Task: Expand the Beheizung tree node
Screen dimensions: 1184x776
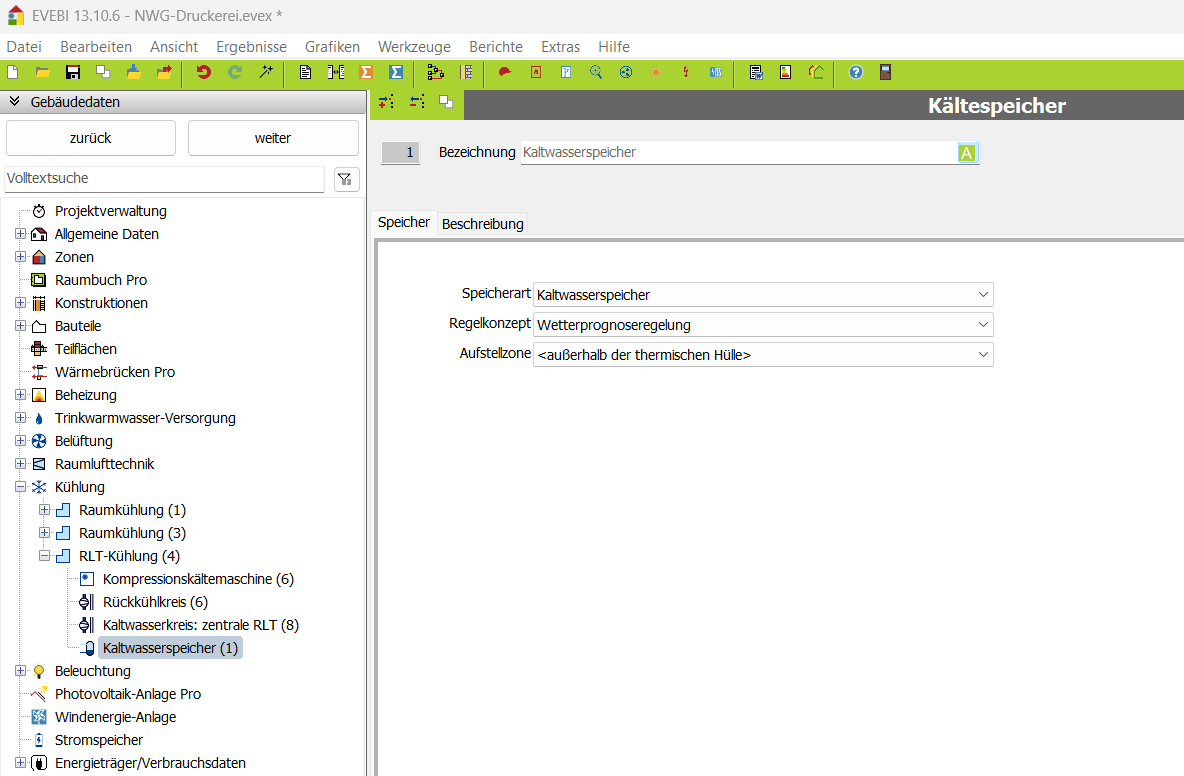Action: tap(20, 395)
